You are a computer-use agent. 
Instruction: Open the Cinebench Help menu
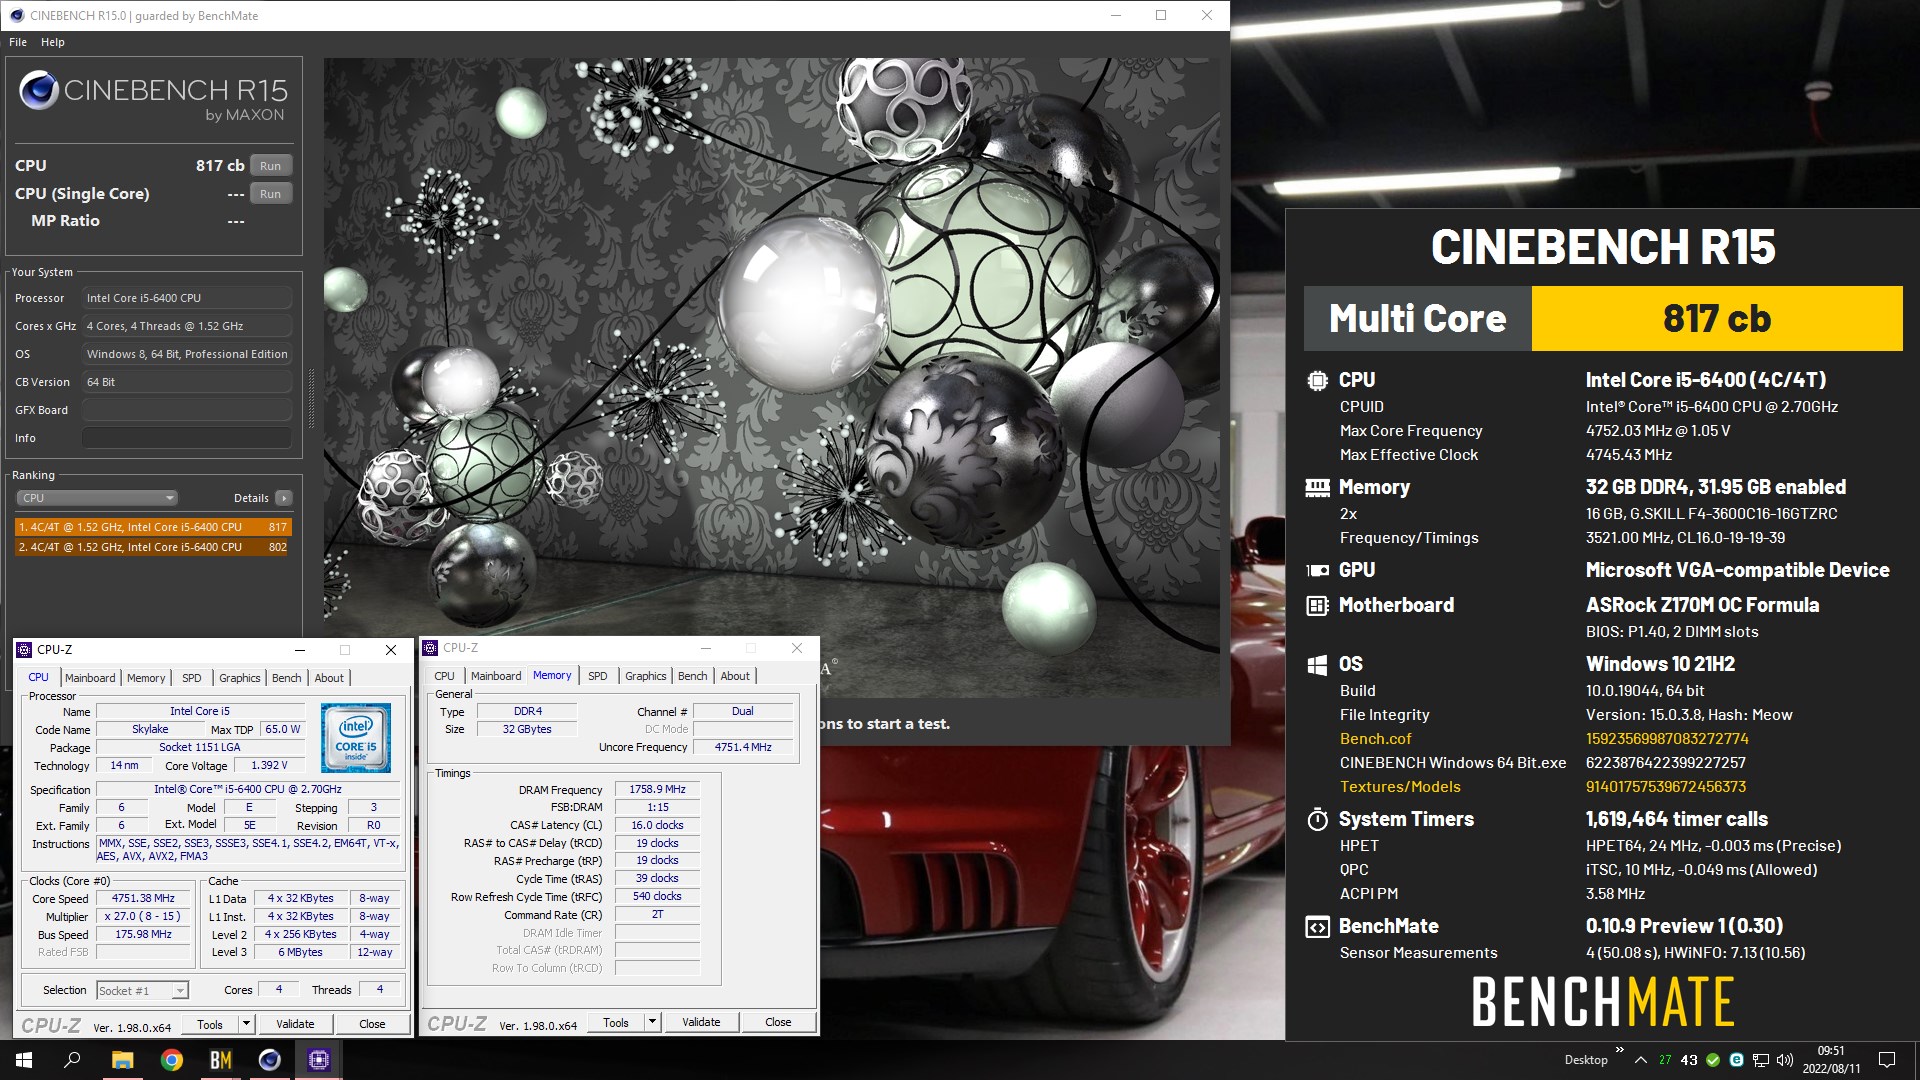[x=53, y=42]
